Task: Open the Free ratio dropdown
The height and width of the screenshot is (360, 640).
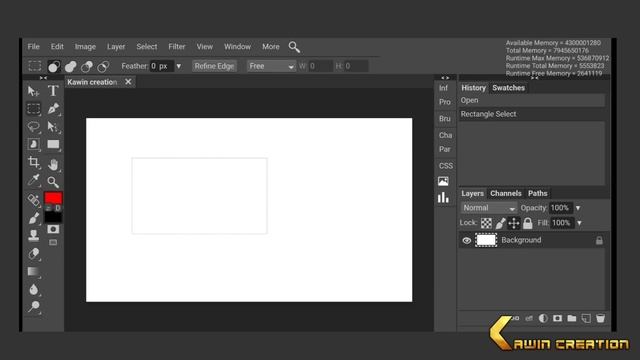Action: coord(271,66)
